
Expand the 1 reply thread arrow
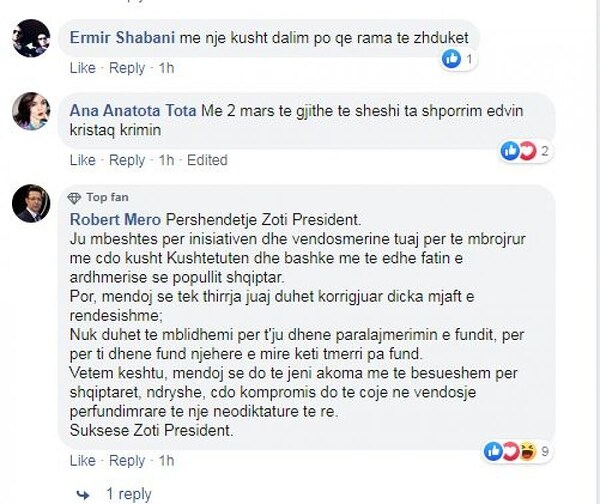pos(87,493)
